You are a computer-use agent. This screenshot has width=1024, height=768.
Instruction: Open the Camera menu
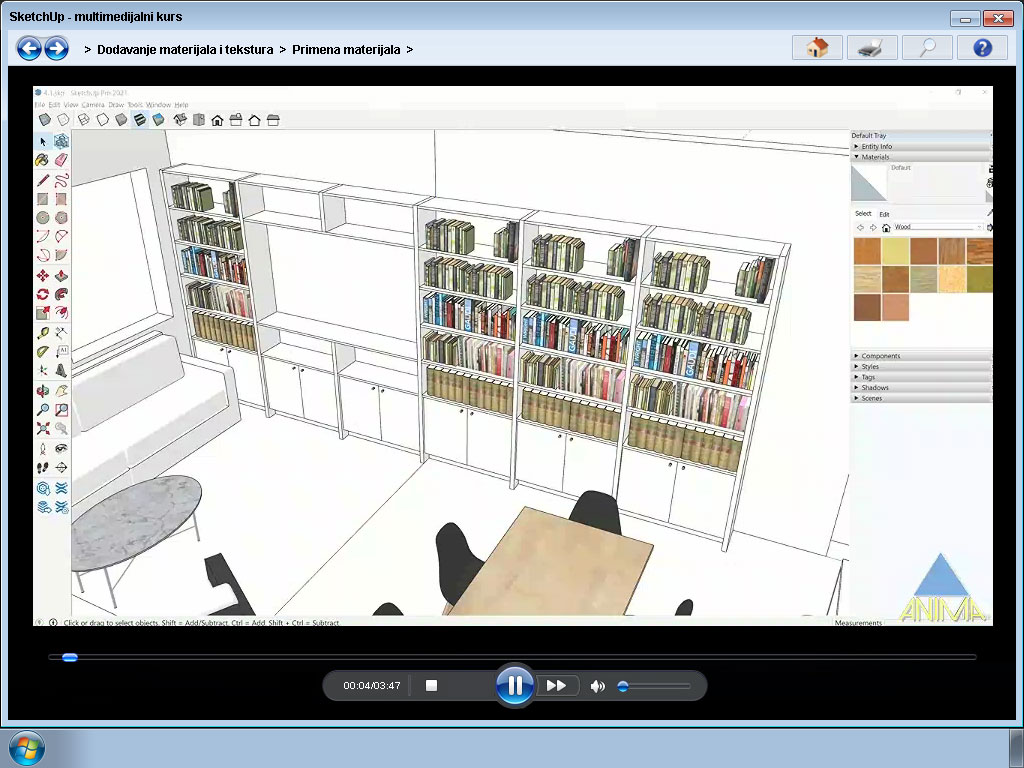pos(92,105)
